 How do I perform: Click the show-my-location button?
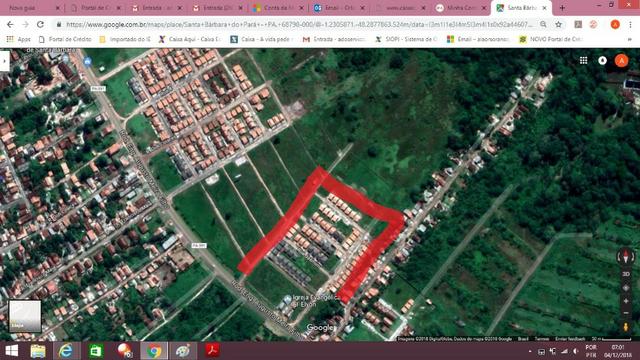click(x=626, y=288)
